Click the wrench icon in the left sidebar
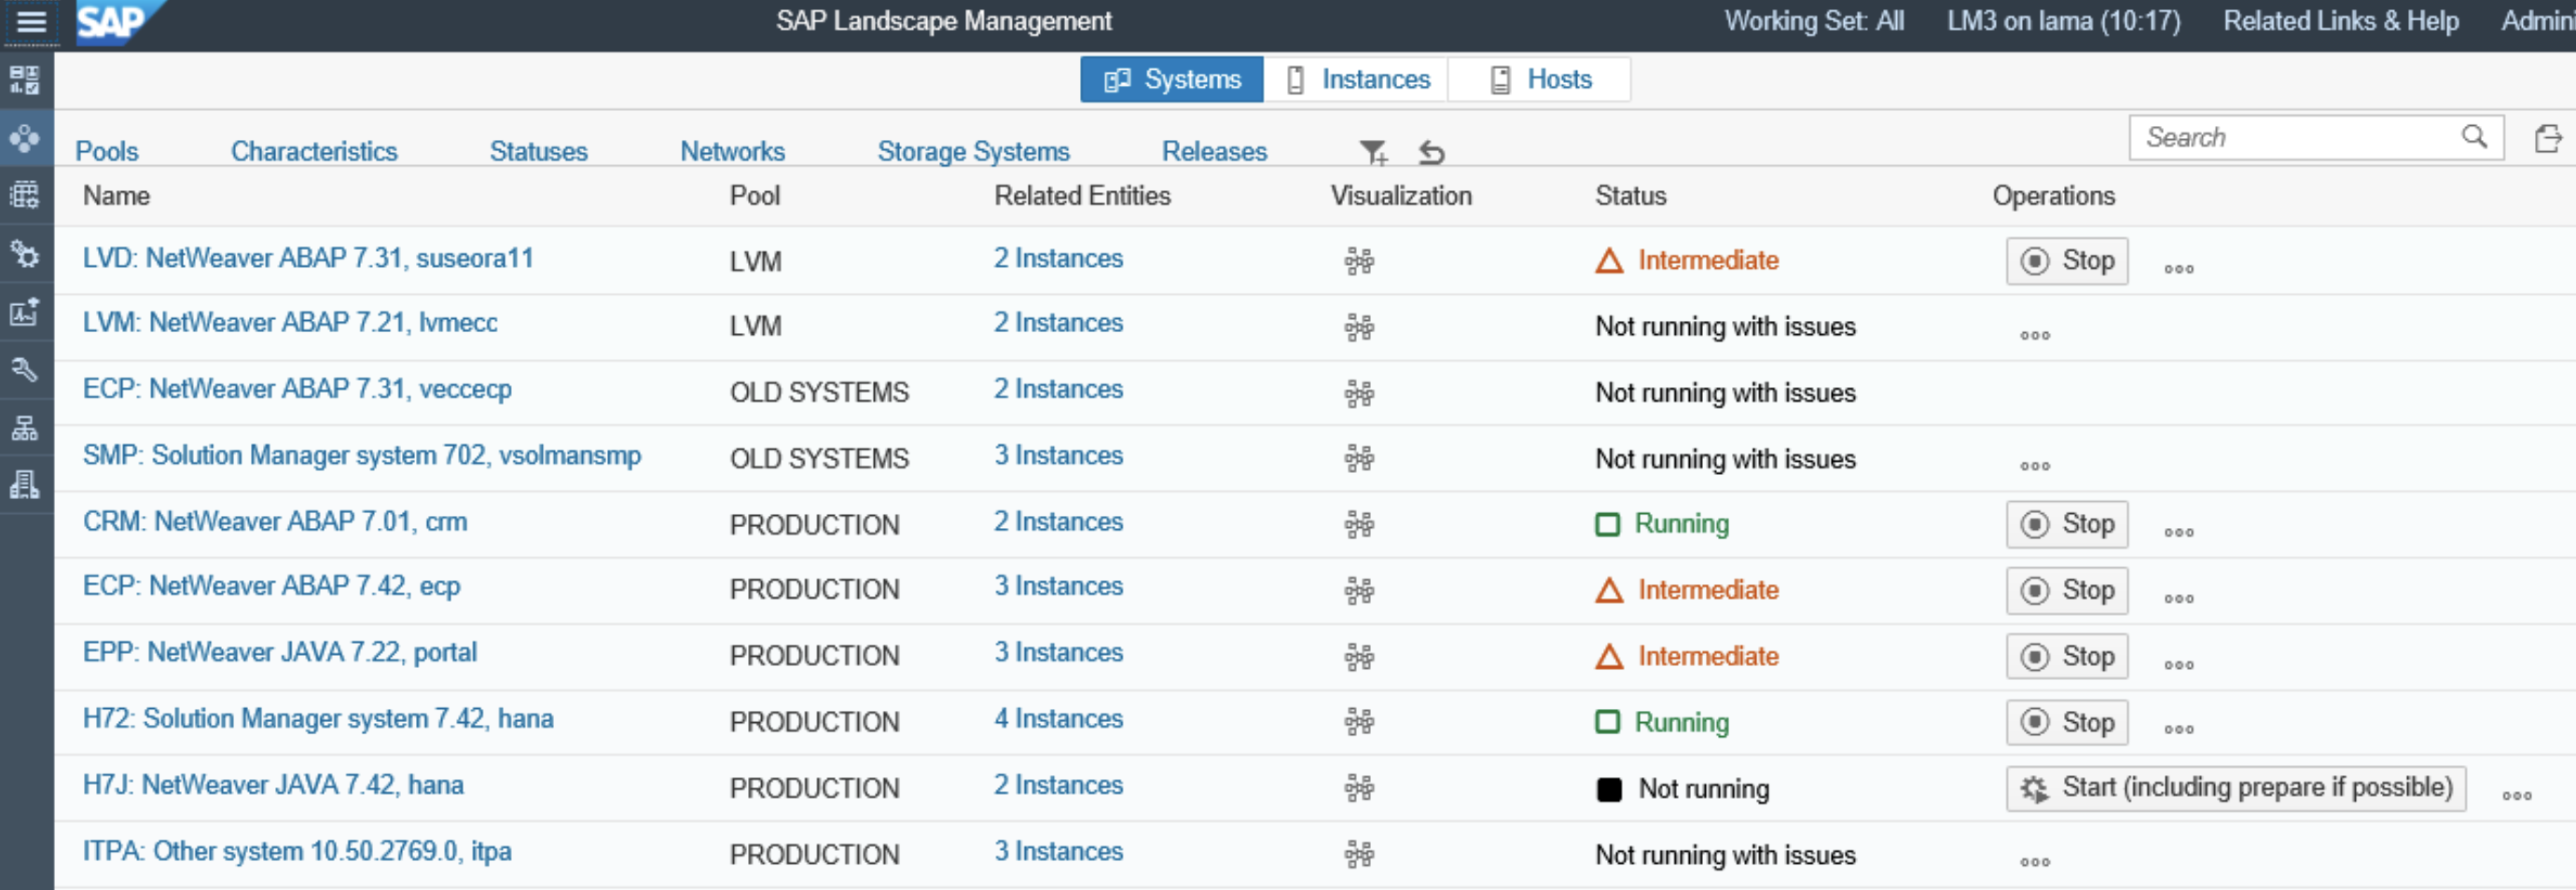Viewport: 2576px width, 890px height. (x=25, y=370)
